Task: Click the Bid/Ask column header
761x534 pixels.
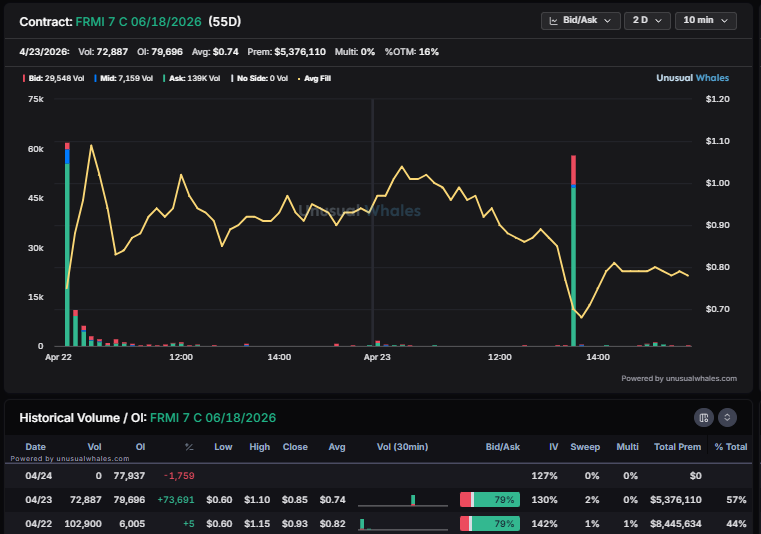Action: click(x=503, y=447)
